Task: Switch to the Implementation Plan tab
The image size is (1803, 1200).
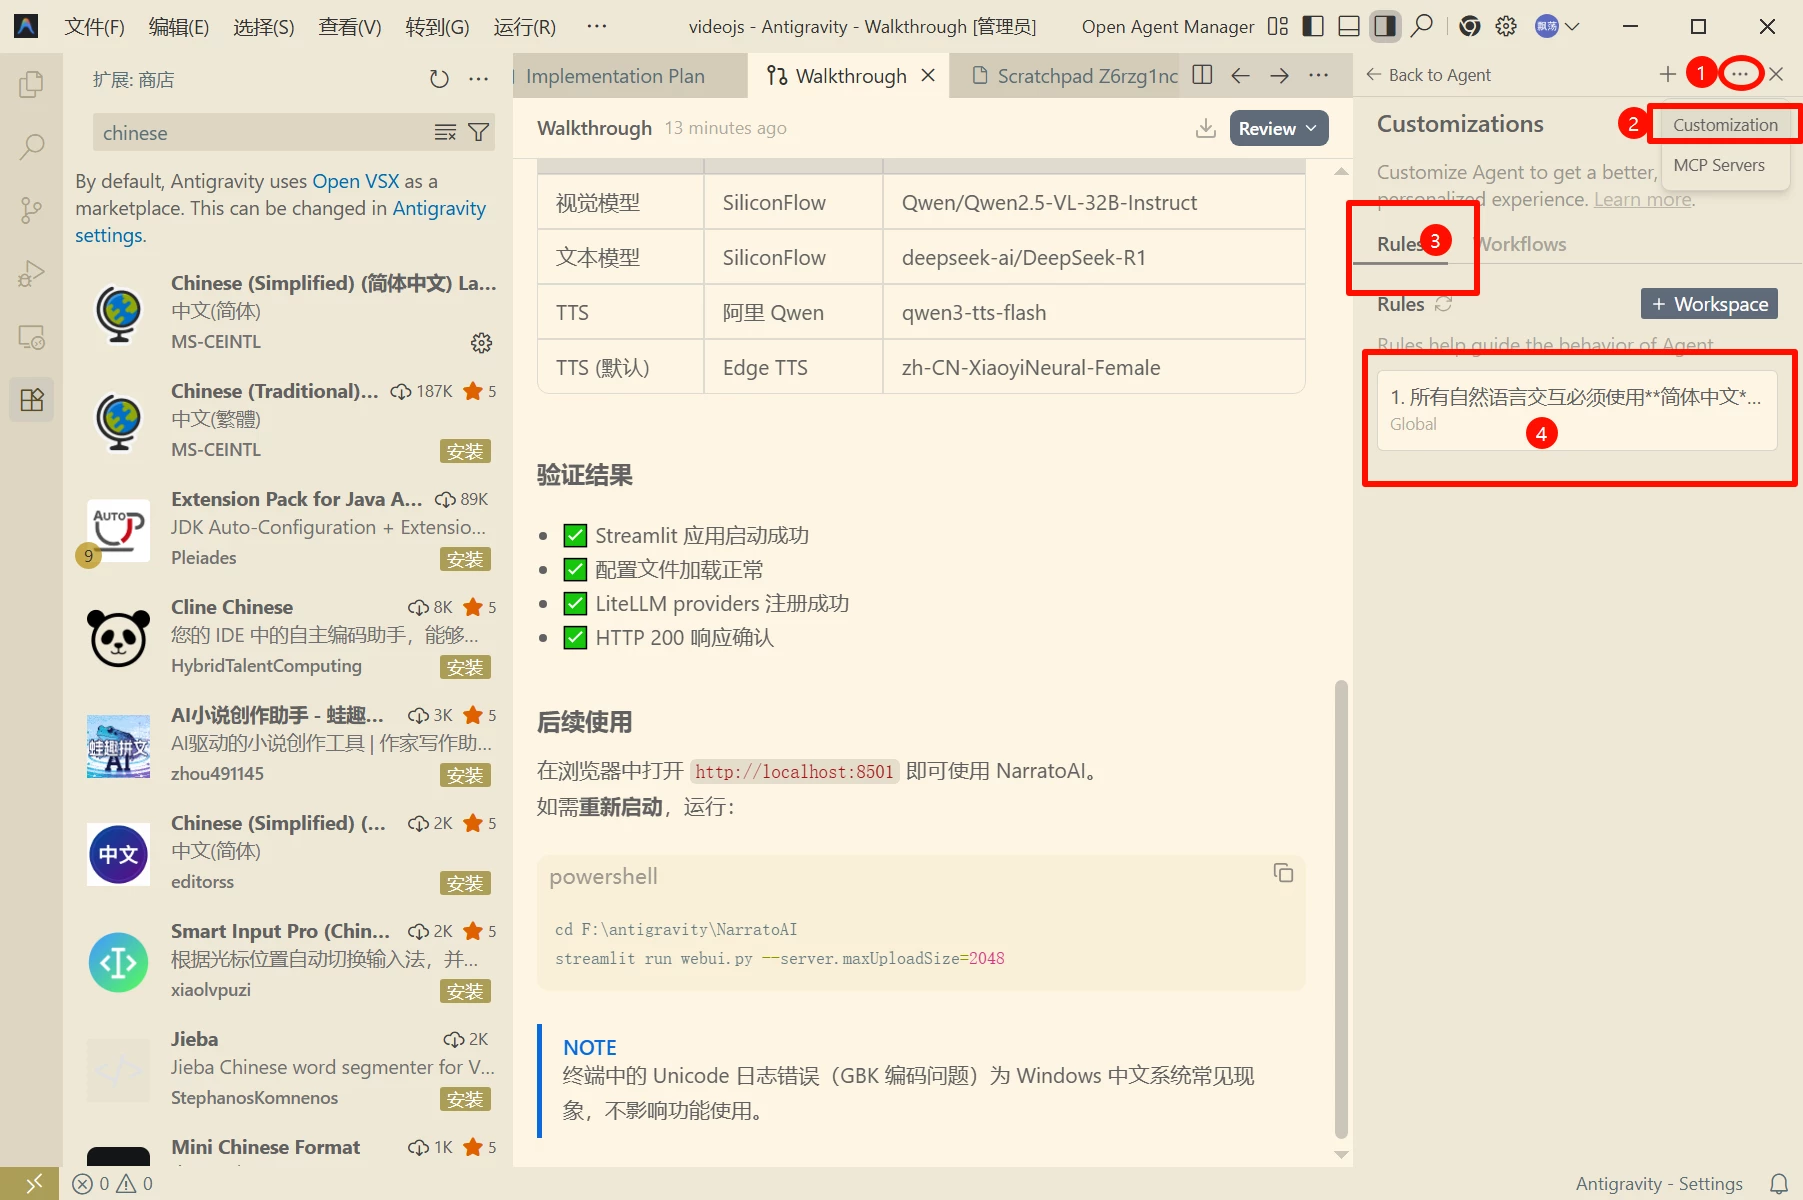Action: tap(615, 76)
